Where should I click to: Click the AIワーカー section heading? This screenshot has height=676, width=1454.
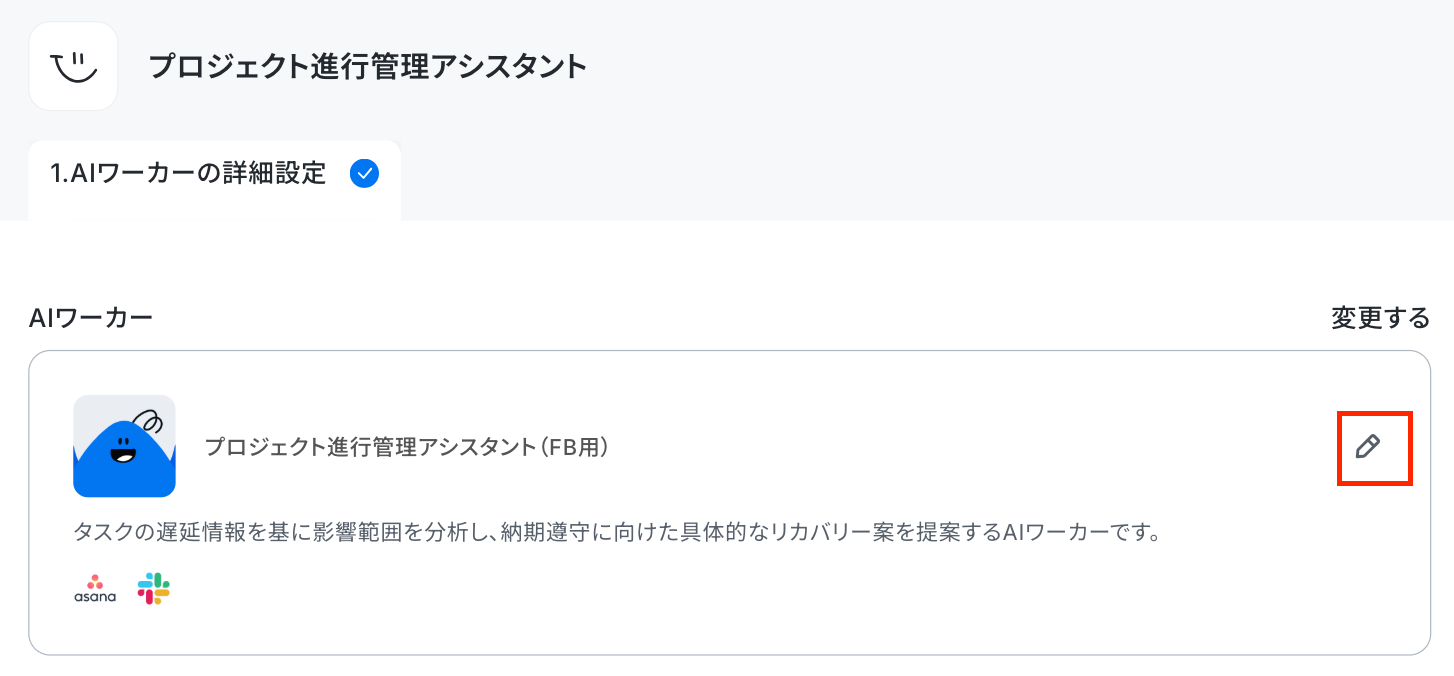[x=91, y=319]
